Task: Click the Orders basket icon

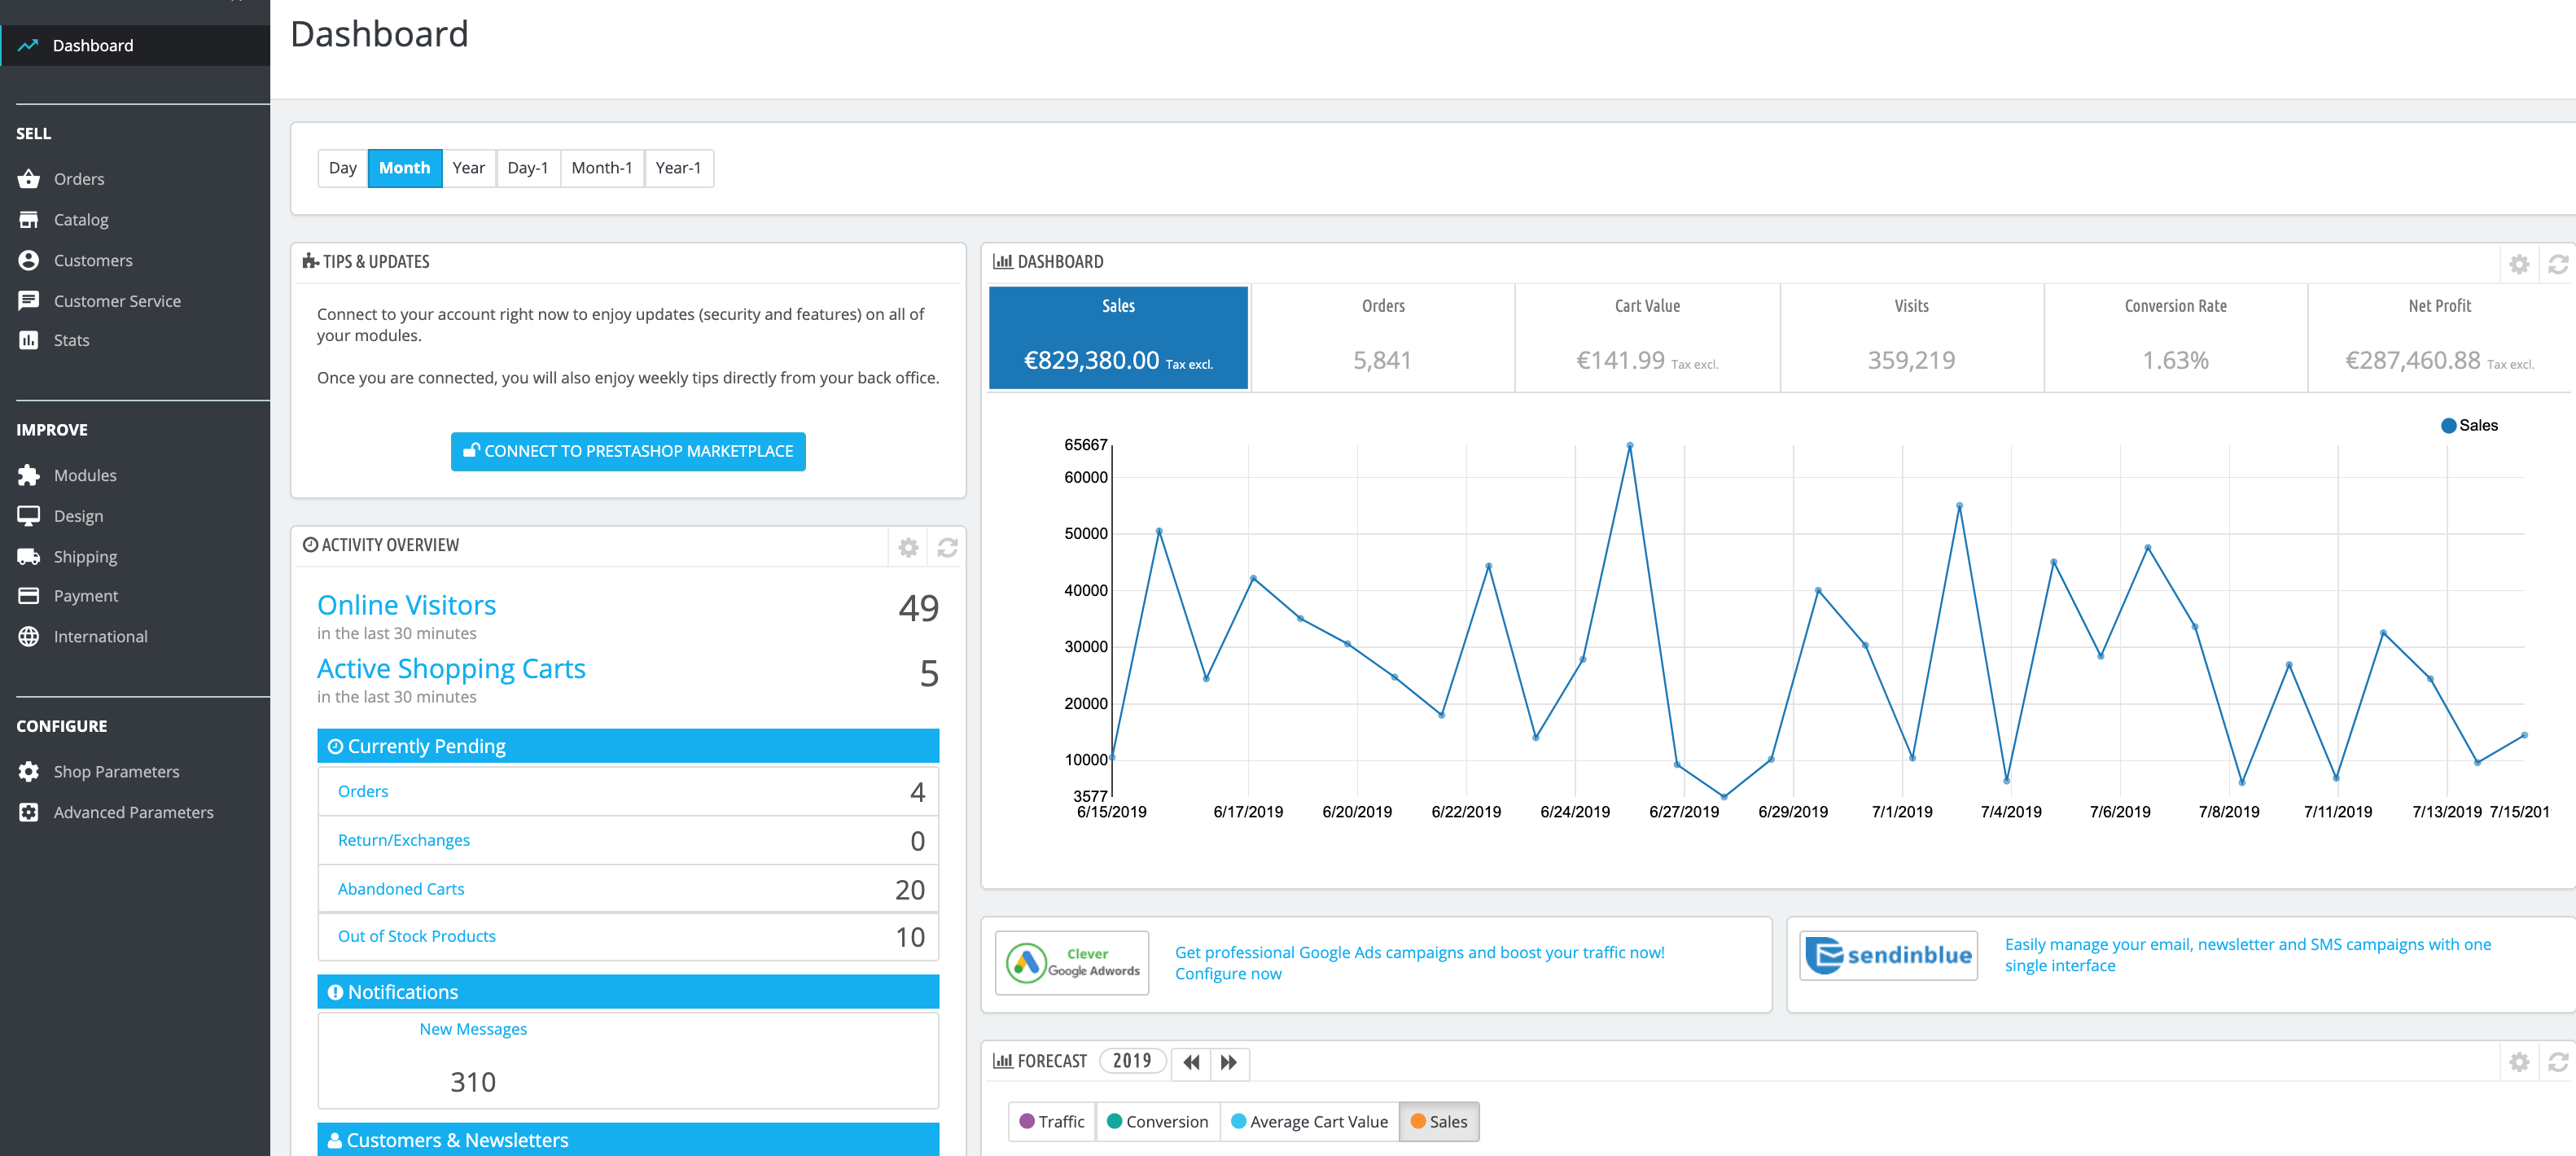Action: tap(29, 179)
